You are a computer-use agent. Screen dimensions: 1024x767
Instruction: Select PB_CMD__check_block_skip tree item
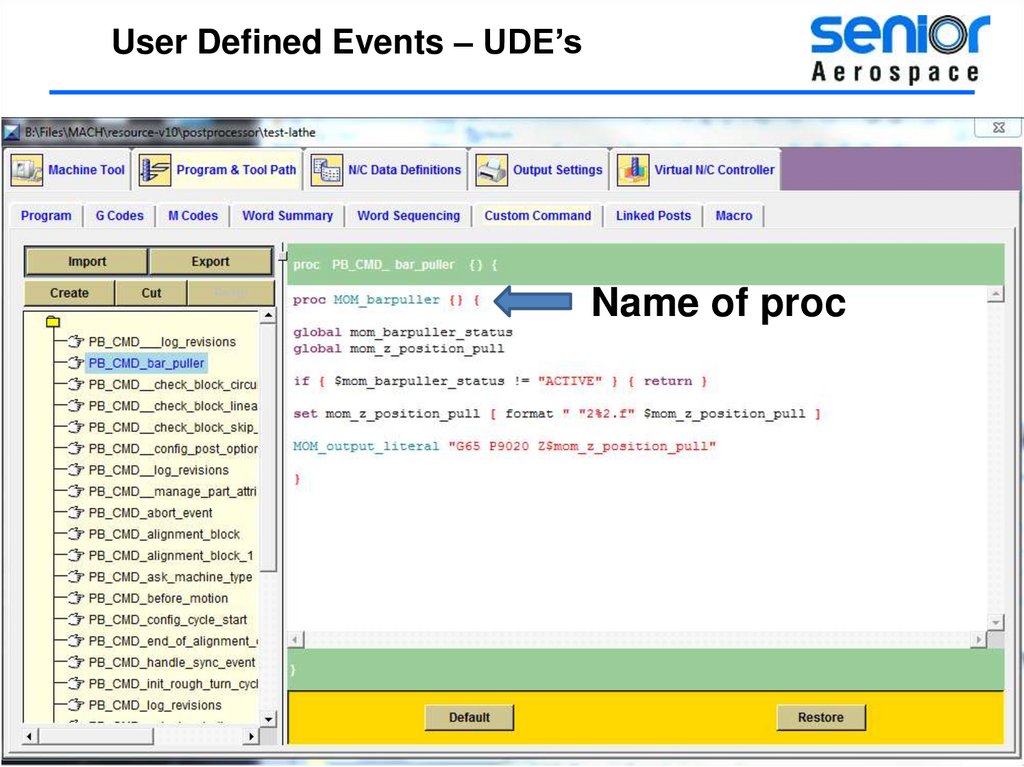coord(172,427)
